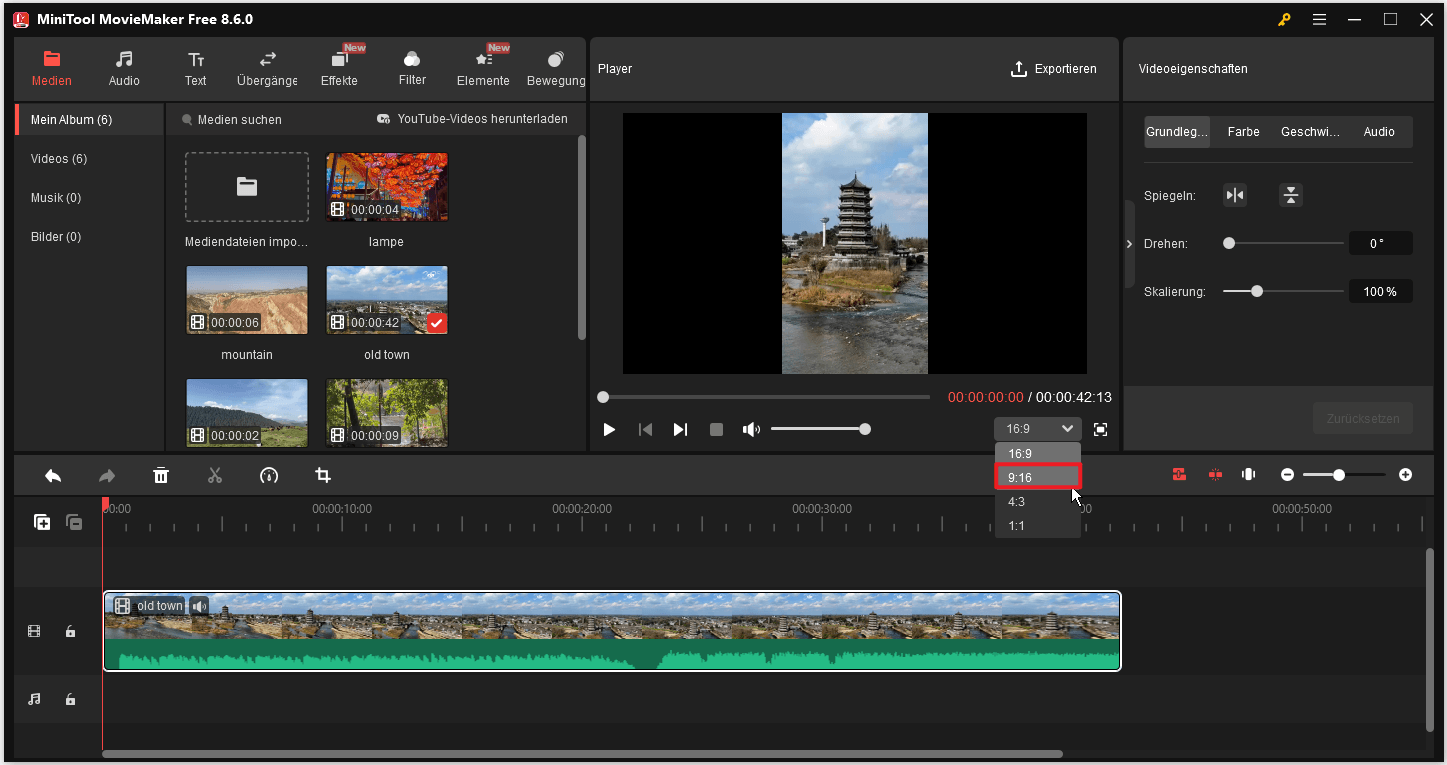Switch to the Farbe tab
This screenshot has width=1447, height=765.
(1243, 131)
